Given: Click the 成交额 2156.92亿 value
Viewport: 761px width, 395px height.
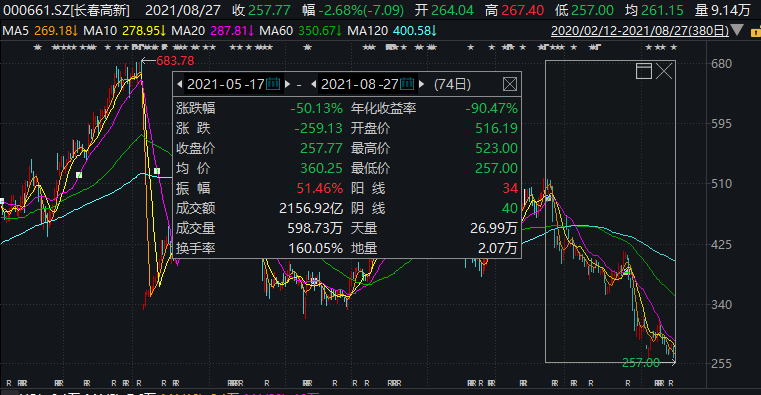Looking at the screenshot, I should pos(311,208).
